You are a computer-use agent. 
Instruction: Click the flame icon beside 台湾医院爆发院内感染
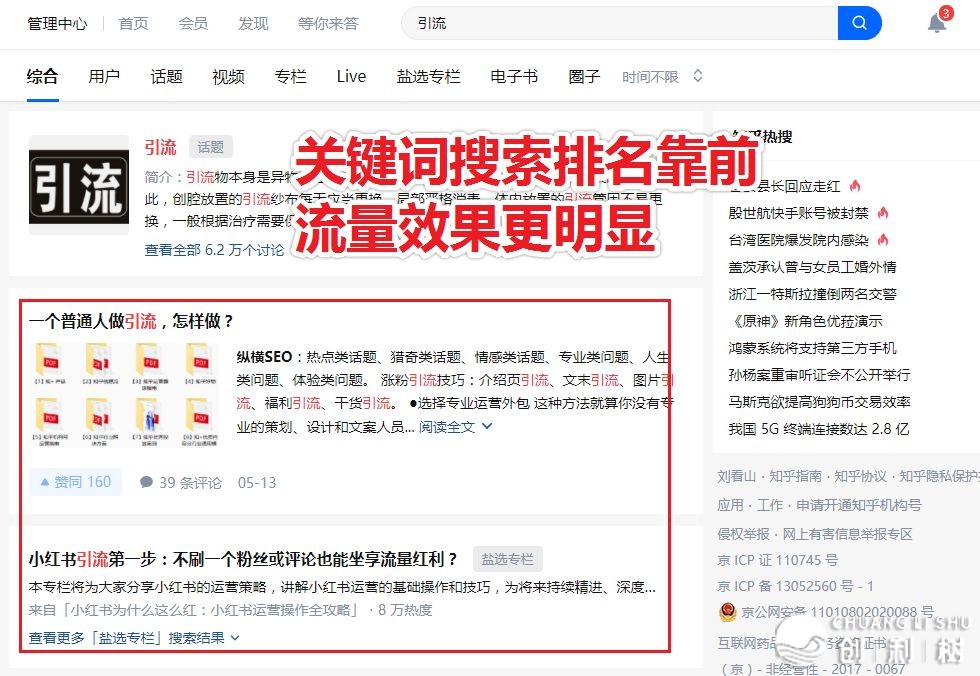pos(883,240)
